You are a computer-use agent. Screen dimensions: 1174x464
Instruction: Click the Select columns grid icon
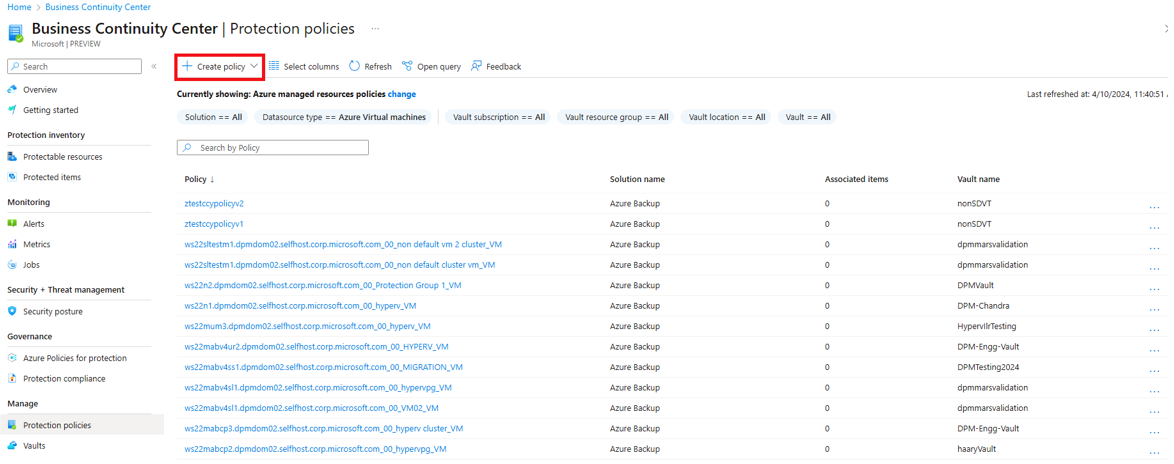click(x=274, y=67)
